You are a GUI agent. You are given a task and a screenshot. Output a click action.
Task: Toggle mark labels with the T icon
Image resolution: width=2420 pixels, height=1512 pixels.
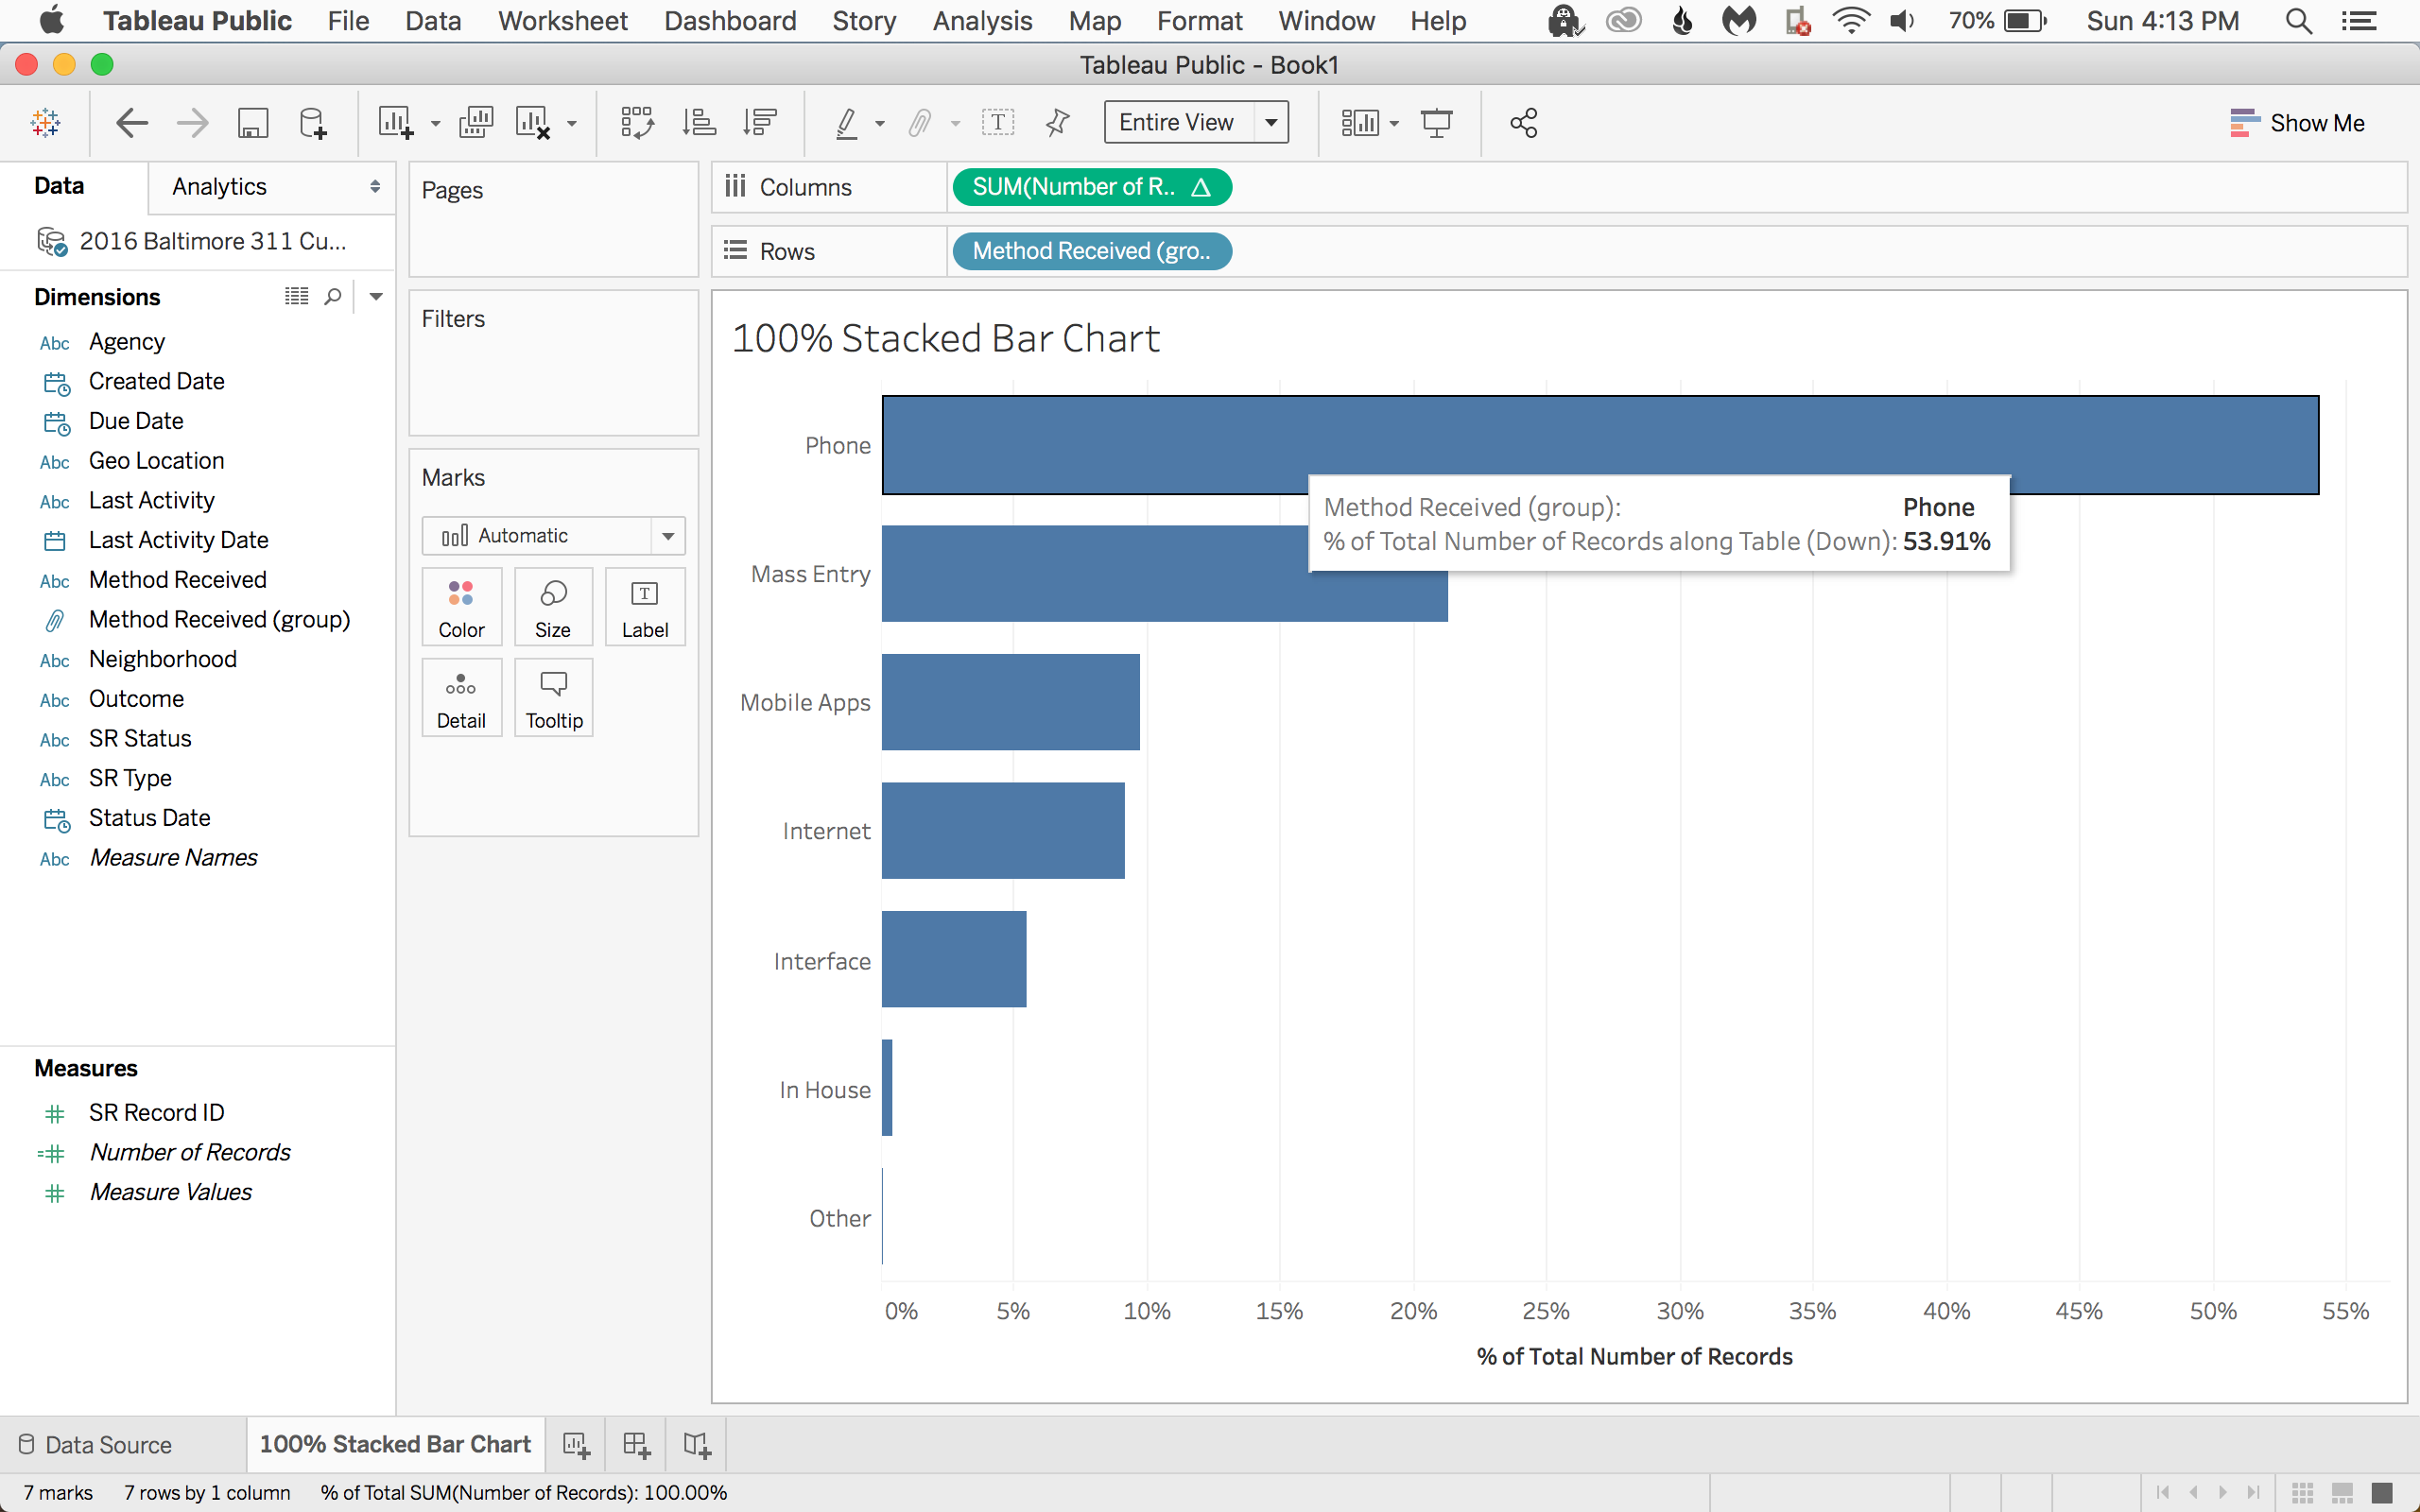(x=998, y=123)
